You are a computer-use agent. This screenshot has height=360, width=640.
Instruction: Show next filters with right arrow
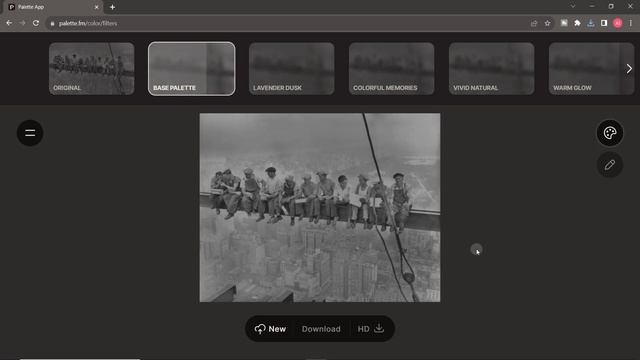tap(629, 69)
